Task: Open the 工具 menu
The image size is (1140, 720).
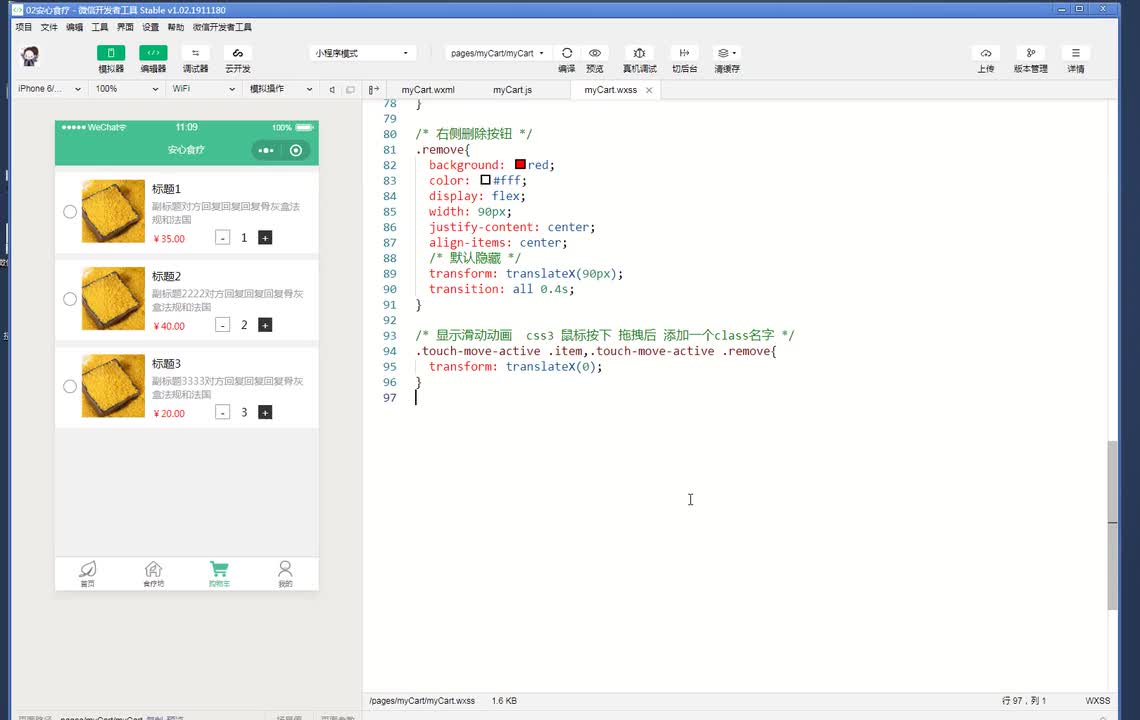Action: (100, 27)
